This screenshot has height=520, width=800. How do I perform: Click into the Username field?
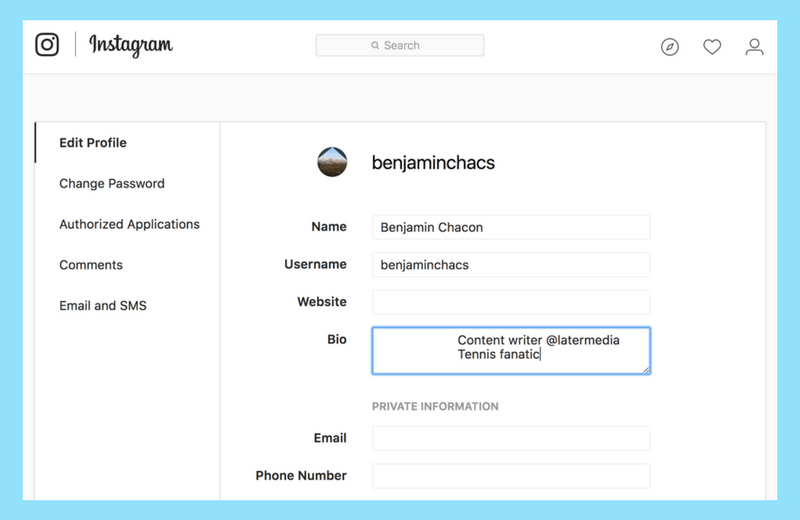(511, 265)
